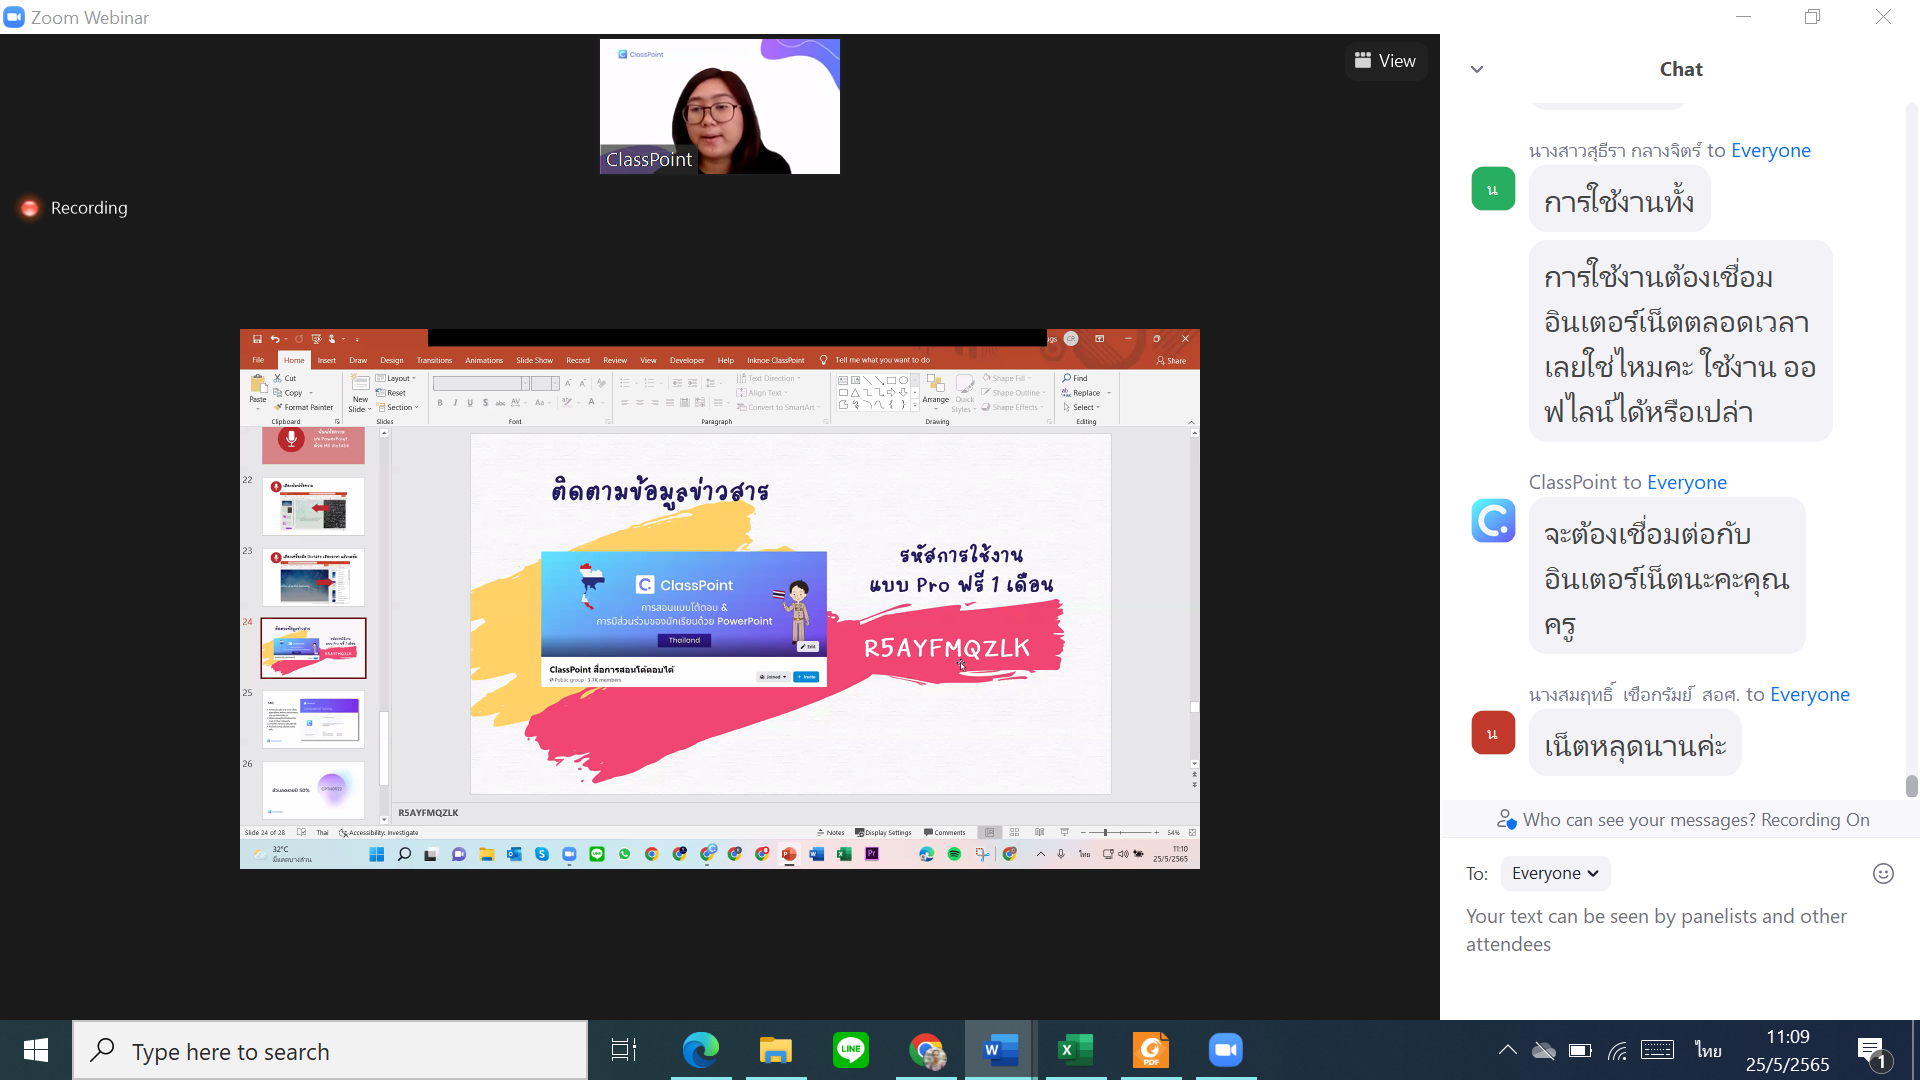Click the message 'การใช้งานทั้ง' in chat
Viewport: 1920px width, 1080px height.
click(x=1619, y=201)
